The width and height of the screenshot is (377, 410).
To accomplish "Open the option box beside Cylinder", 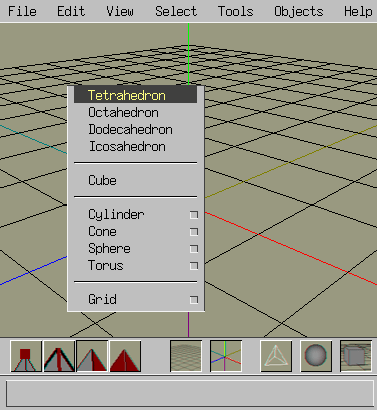I will (x=194, y=215).
